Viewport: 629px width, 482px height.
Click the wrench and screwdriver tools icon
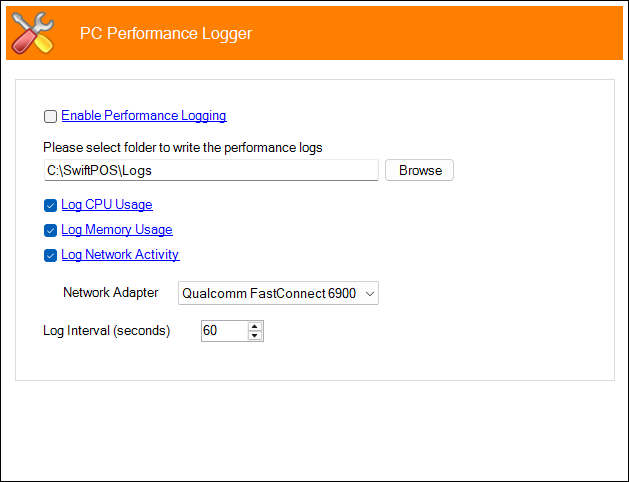pyautogui.click(x=33, y=33)
